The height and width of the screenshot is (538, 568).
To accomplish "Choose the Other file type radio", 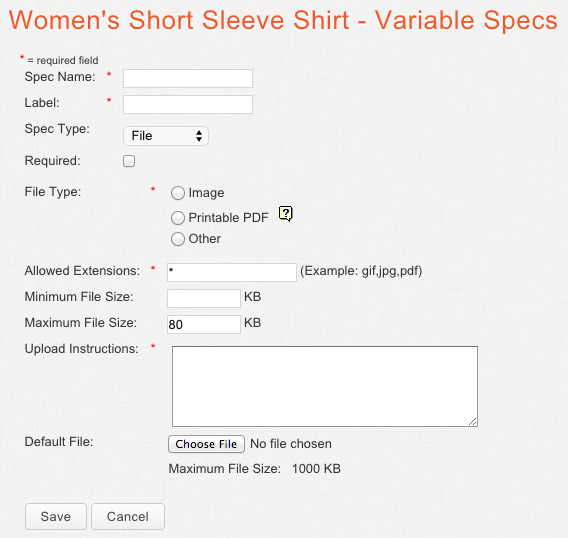I will pos(178,239).
